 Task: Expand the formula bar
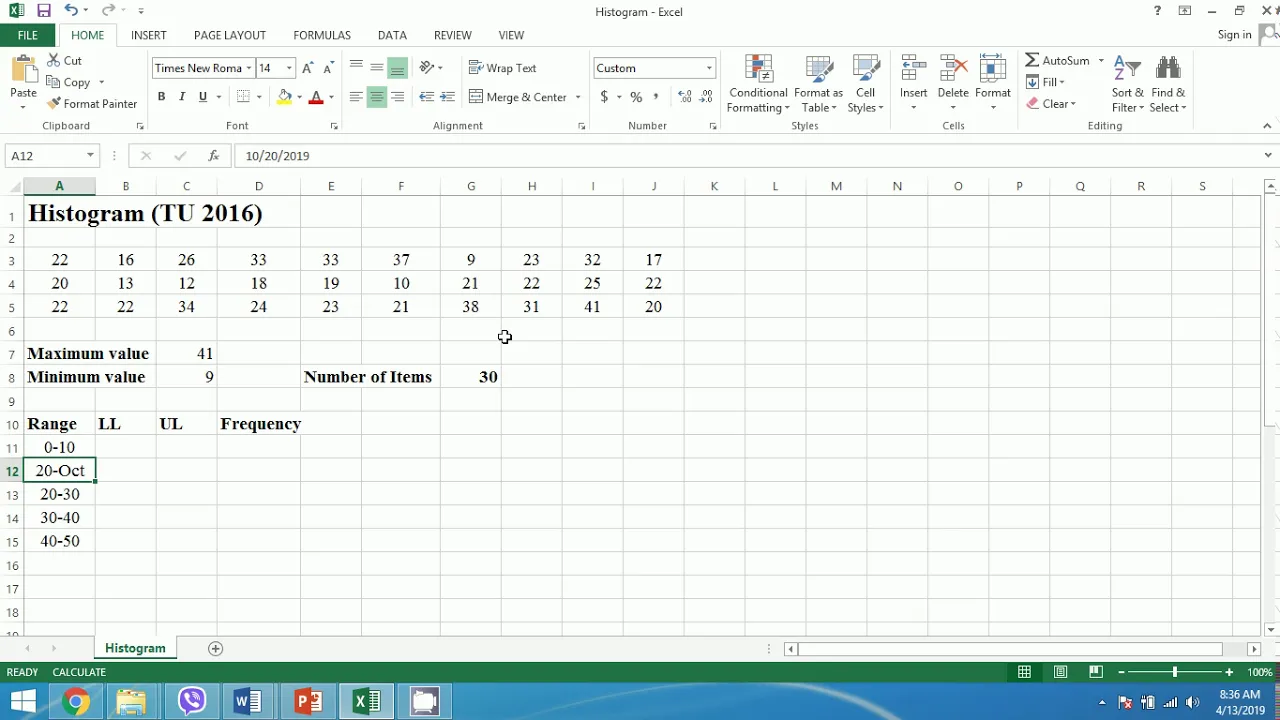click(x=1268, y=155)
